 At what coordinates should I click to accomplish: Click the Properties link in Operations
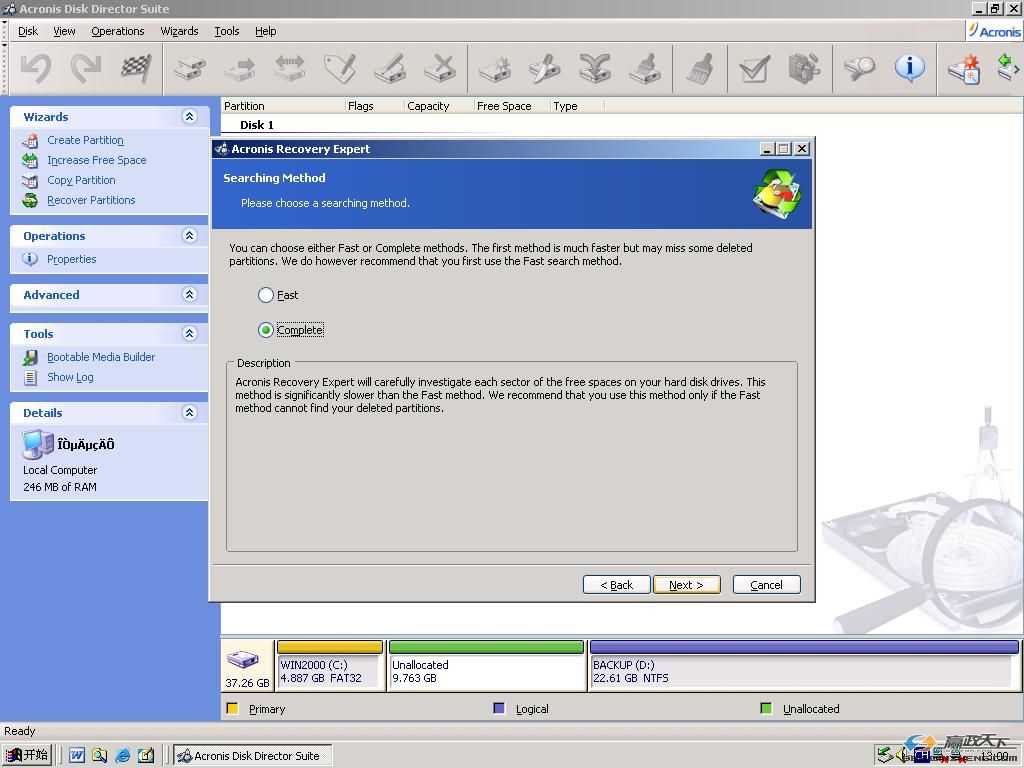click(x=72, y=259)
